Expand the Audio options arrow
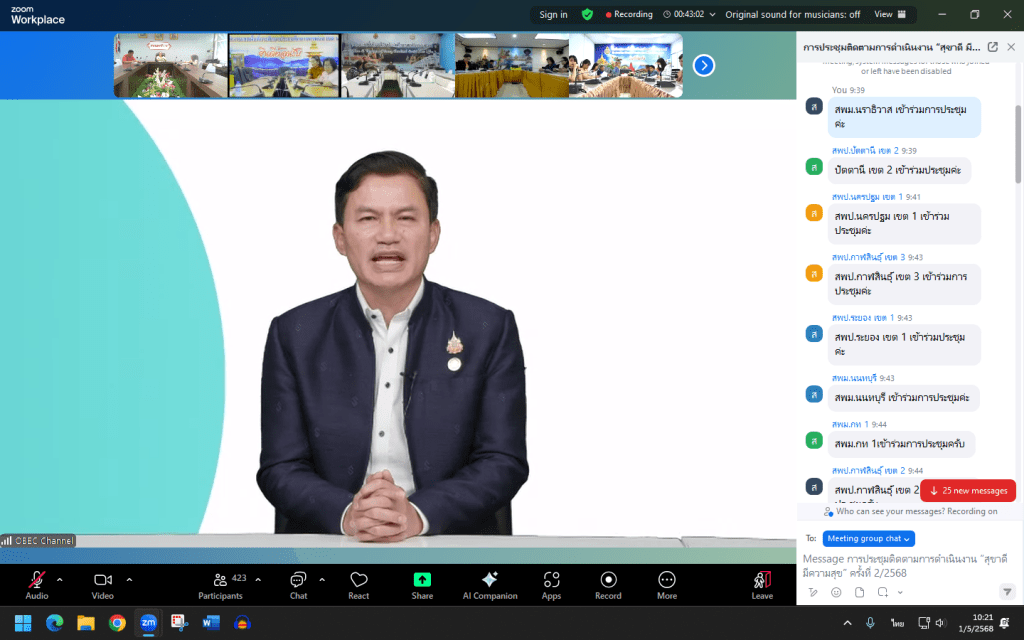The width and height of the screenshot is (1024, 640). click(59, 579)
